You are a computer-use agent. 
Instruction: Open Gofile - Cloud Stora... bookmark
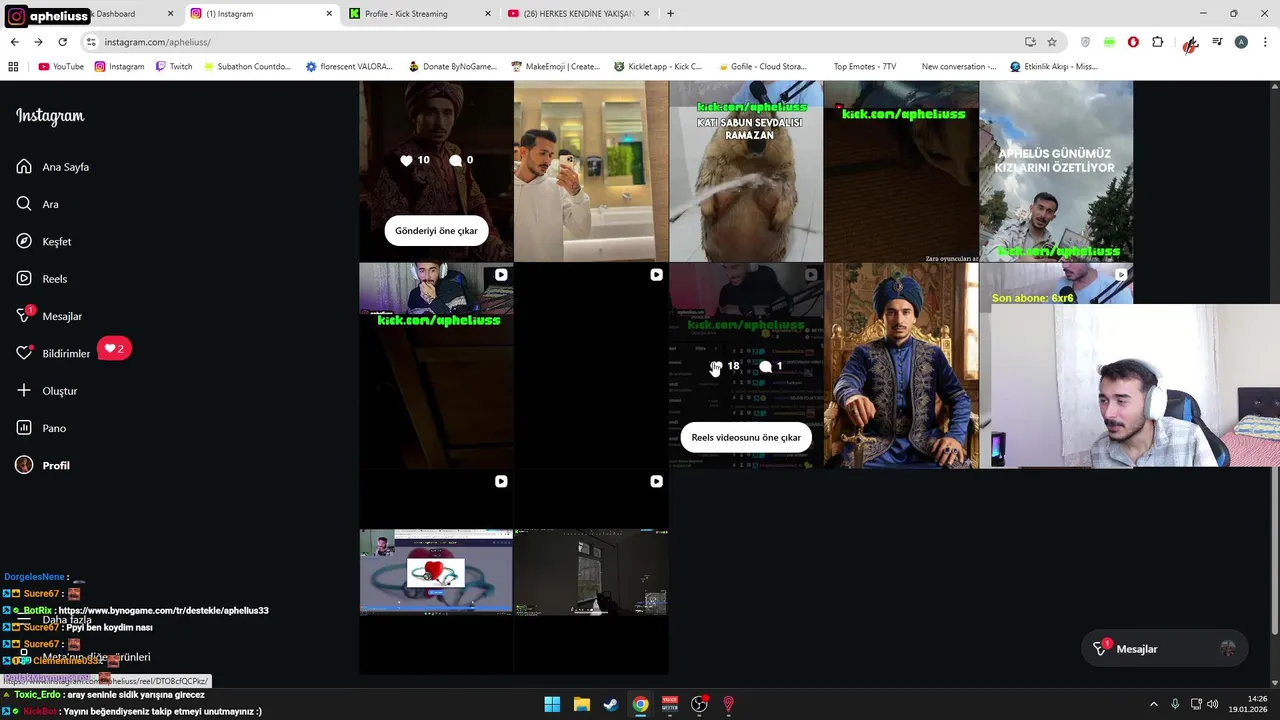click(761, 67)
